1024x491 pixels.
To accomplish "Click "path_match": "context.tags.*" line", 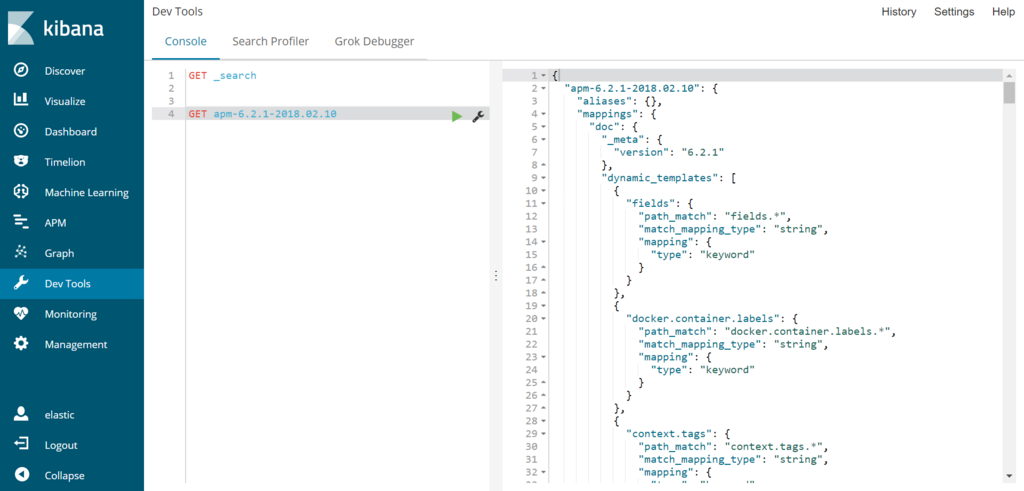I will (x=733, y=447).
